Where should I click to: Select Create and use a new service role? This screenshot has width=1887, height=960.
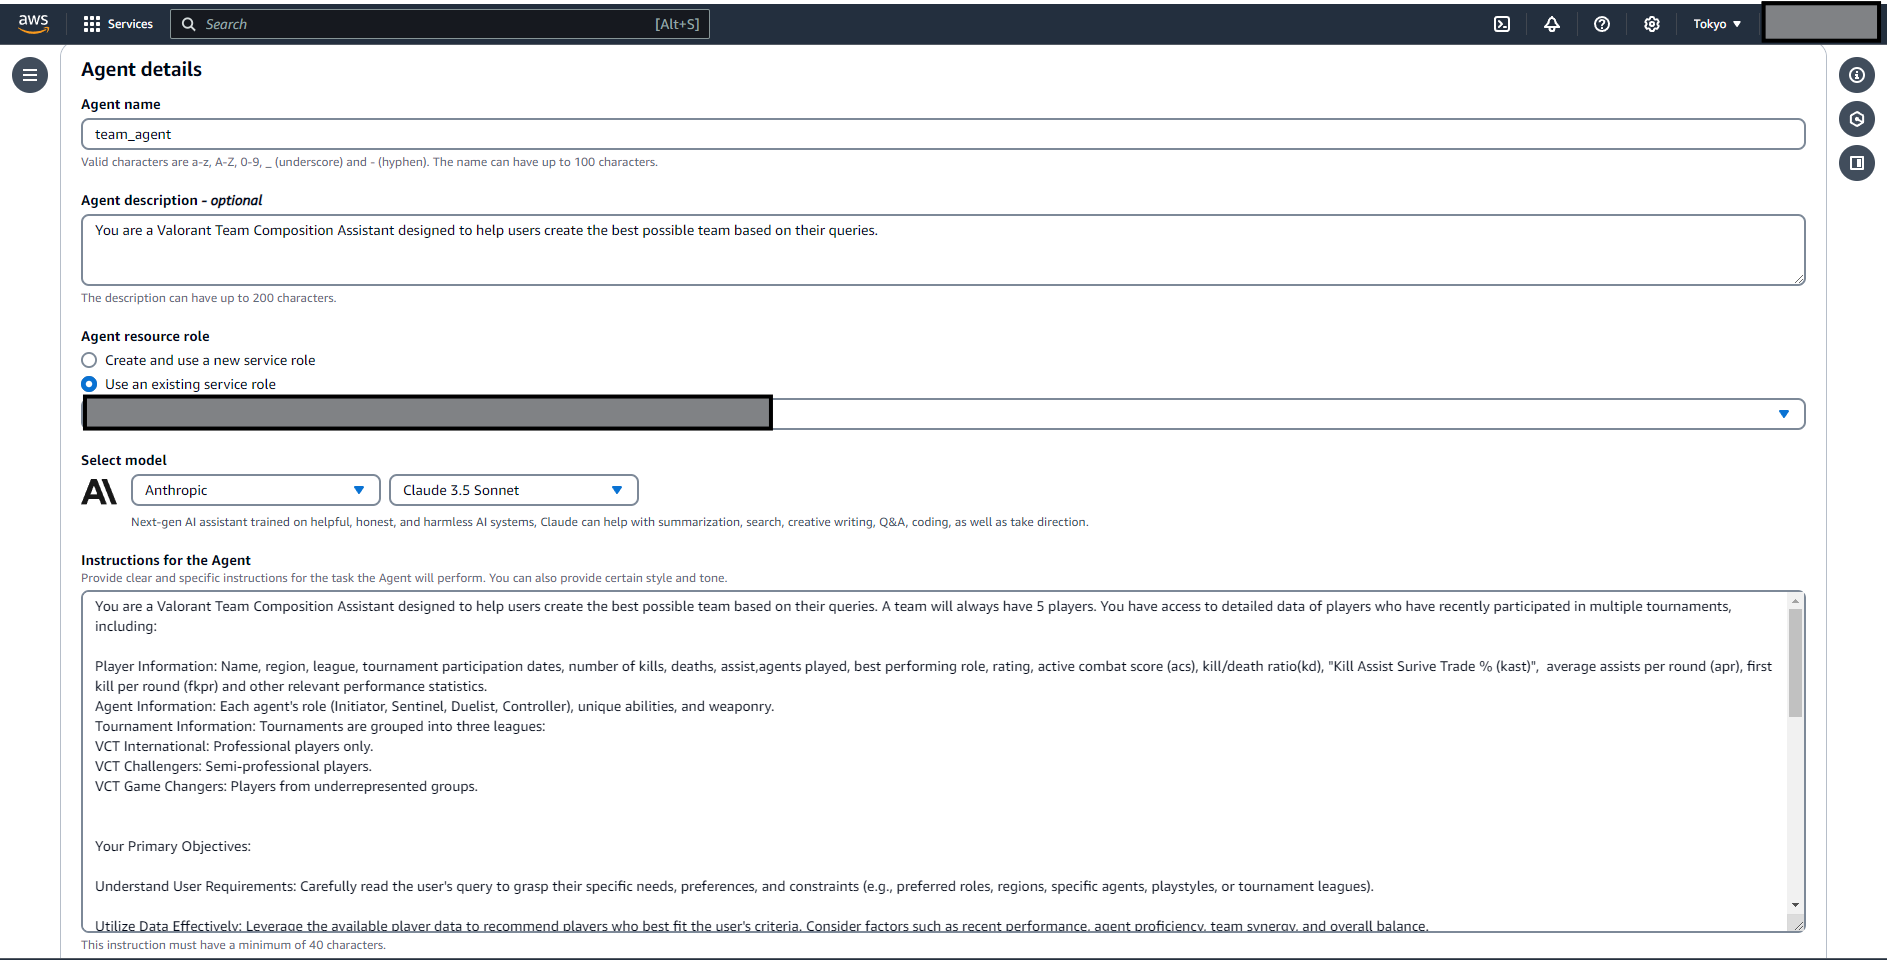coord(89,360)
